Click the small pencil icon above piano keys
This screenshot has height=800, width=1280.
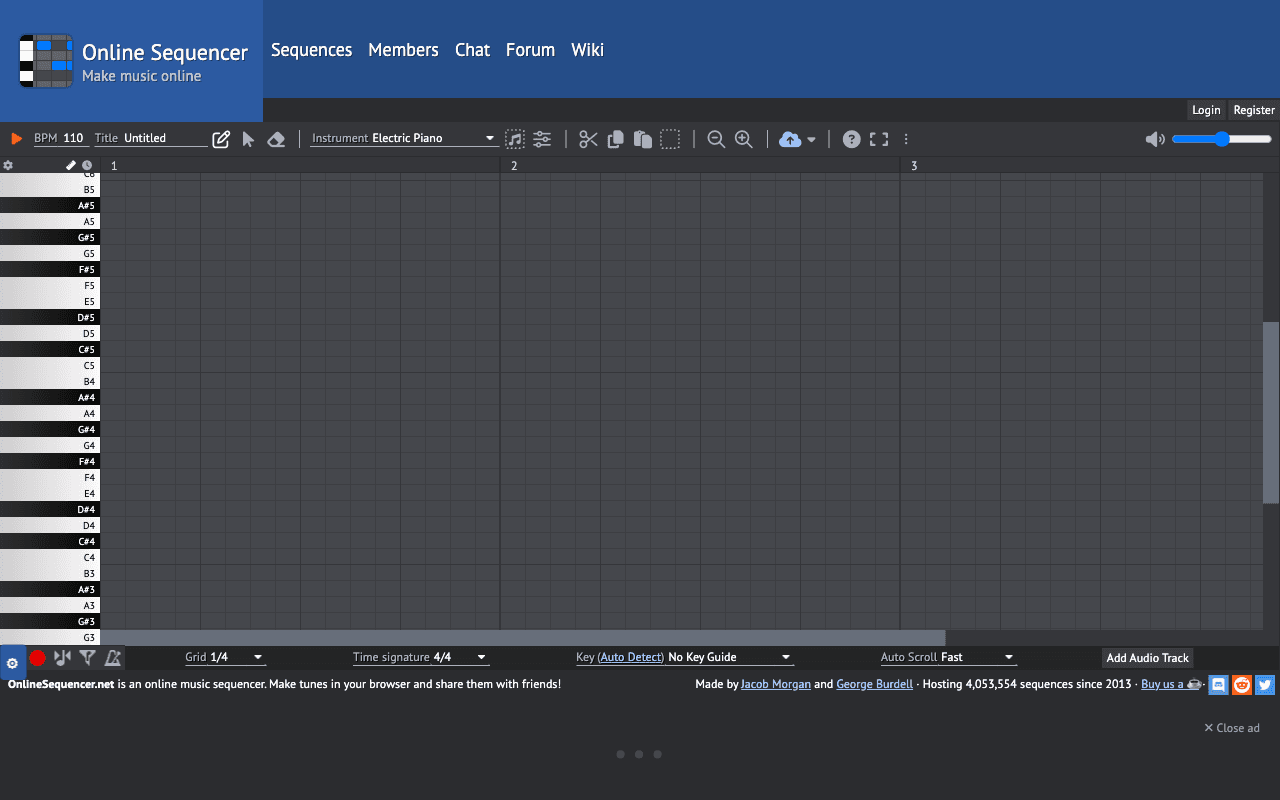[71, 165]
